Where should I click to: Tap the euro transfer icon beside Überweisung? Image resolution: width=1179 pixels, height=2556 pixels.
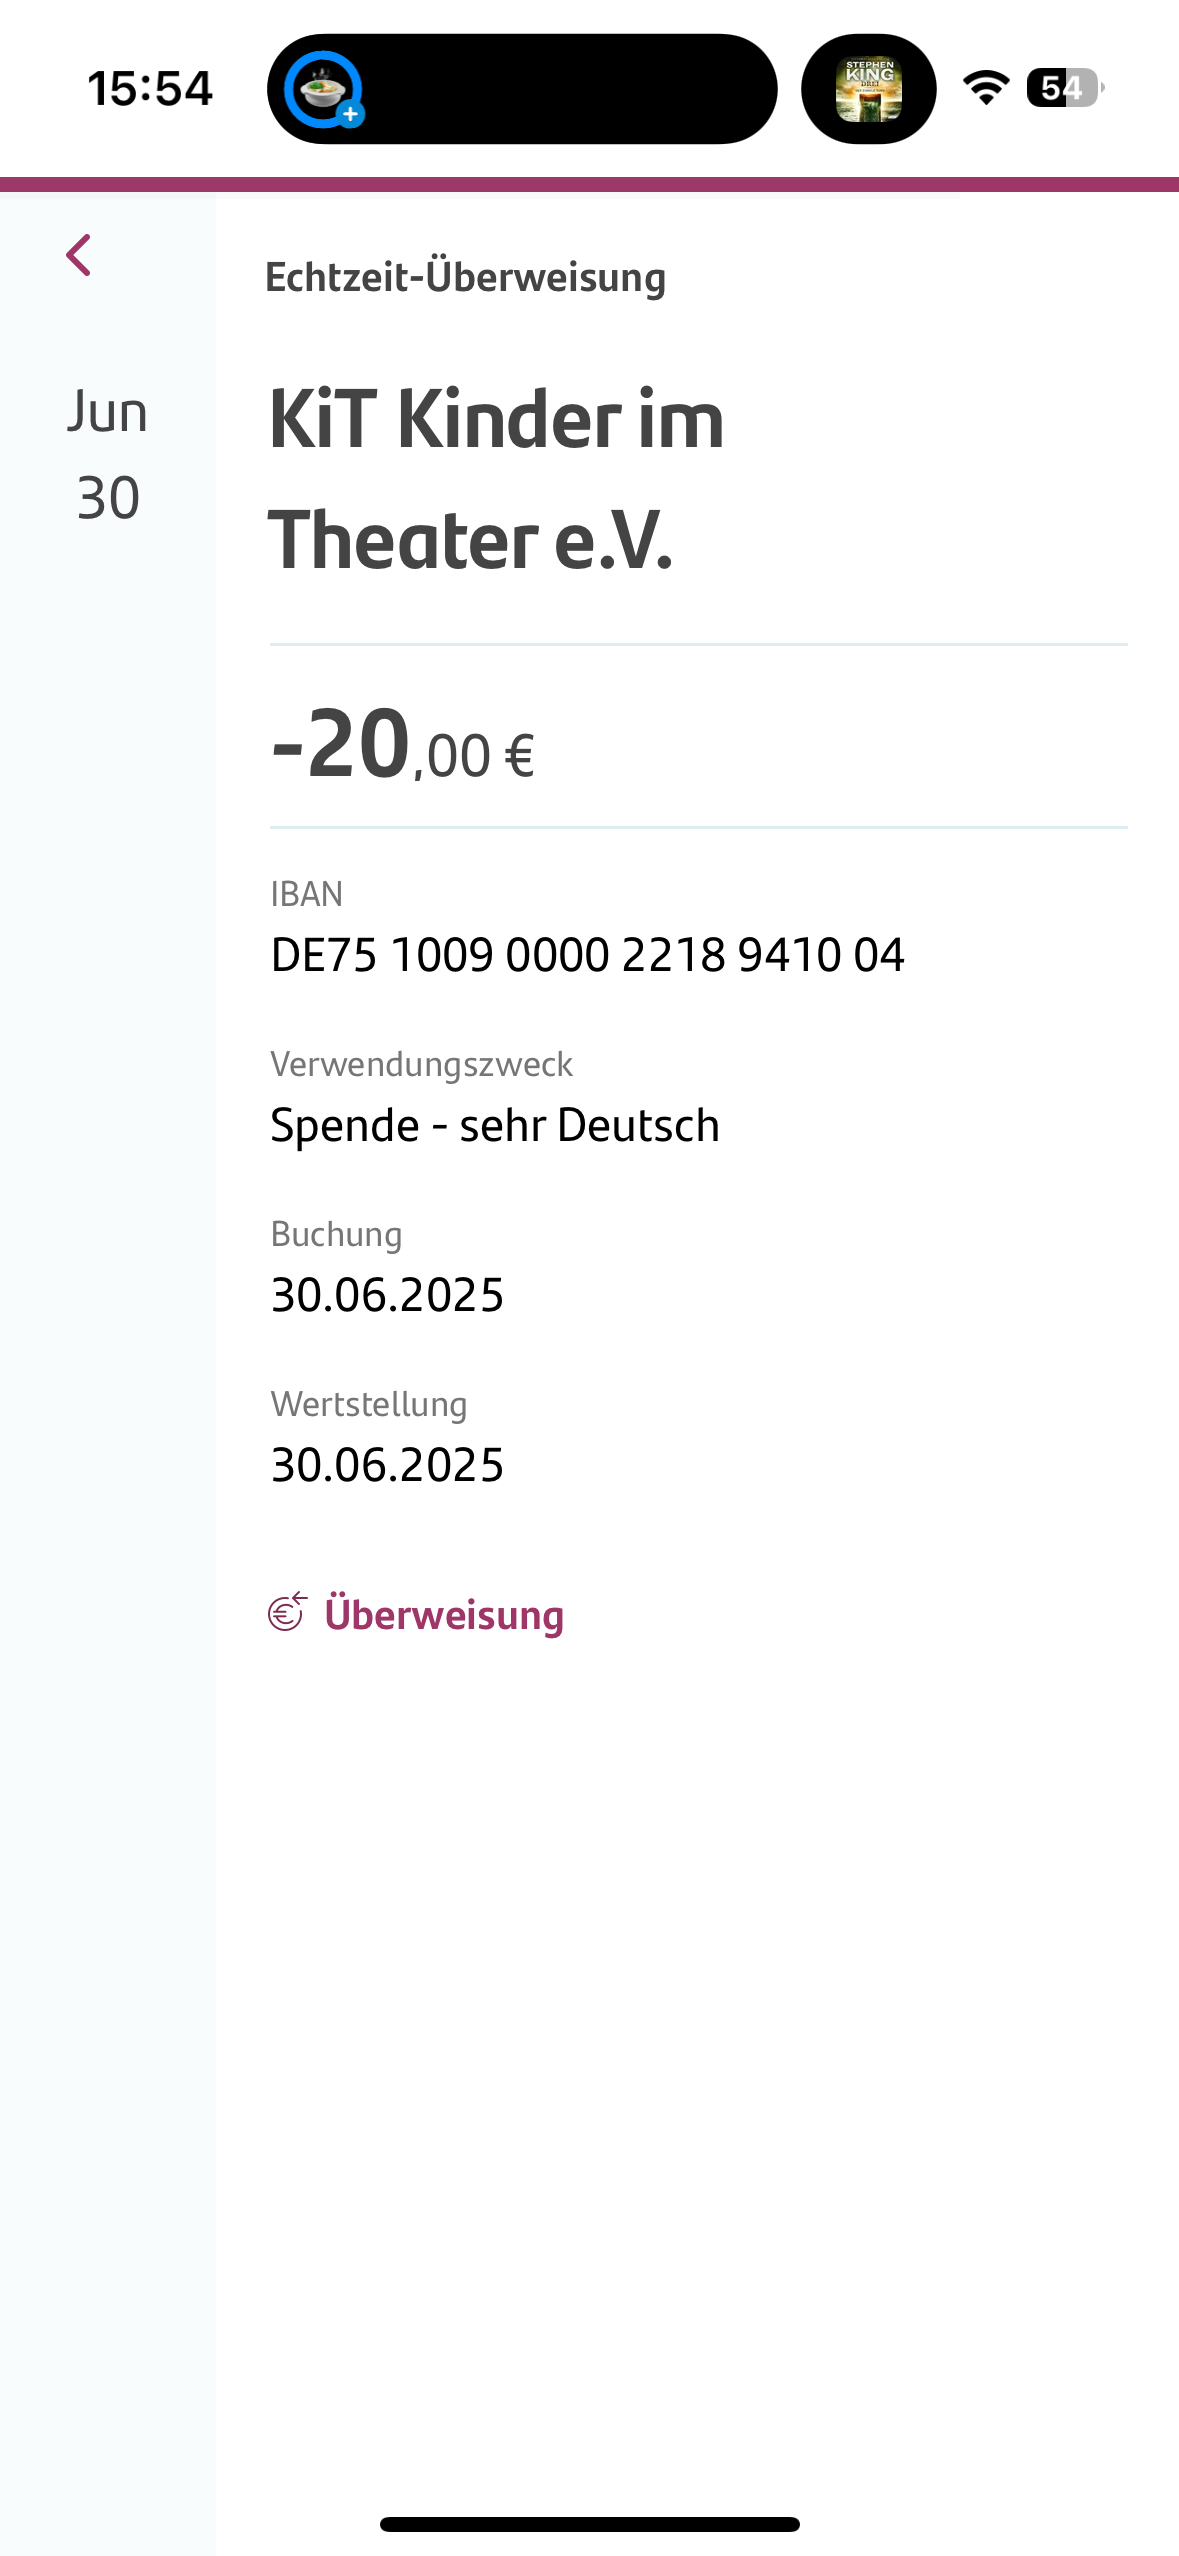tap(288, 1612)
